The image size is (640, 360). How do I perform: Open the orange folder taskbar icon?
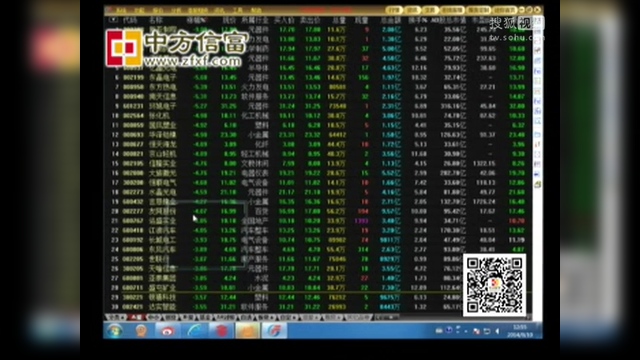[247, 330]
